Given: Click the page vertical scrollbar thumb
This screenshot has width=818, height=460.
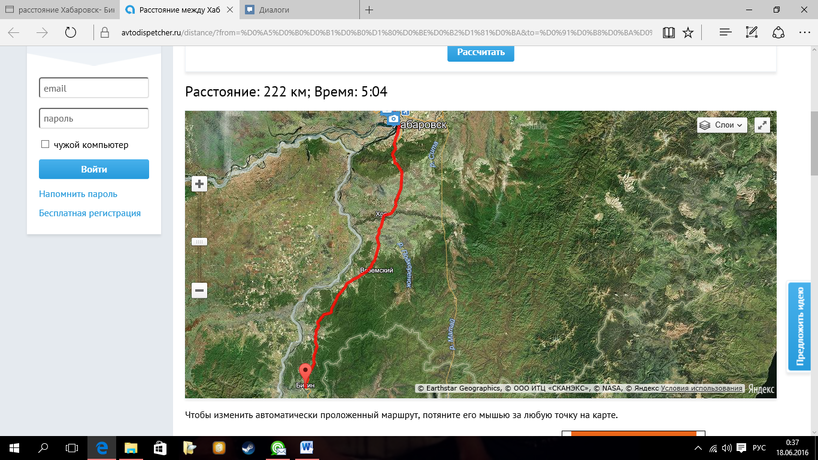Looking at the screenshot, I should coord(814,143).
